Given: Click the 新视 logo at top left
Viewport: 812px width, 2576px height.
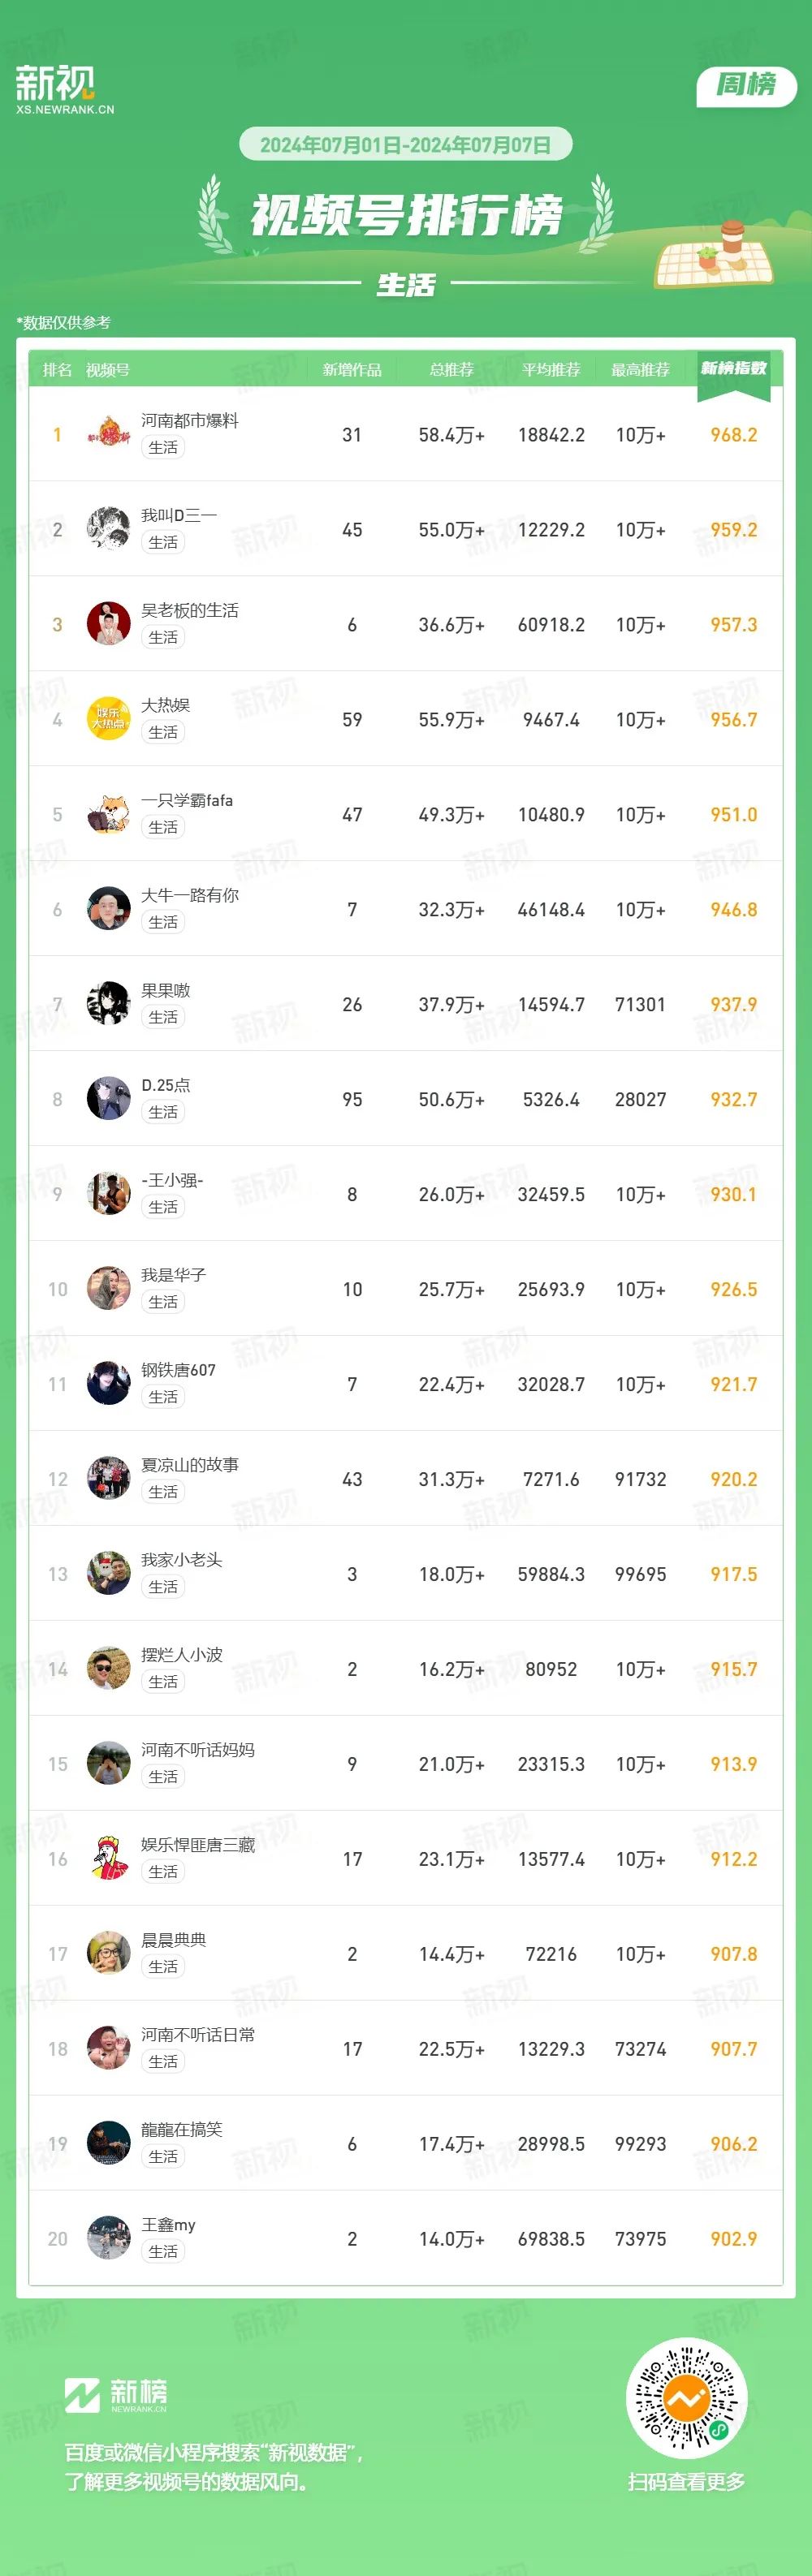Looking at the screenshot, I should point(64,90).
